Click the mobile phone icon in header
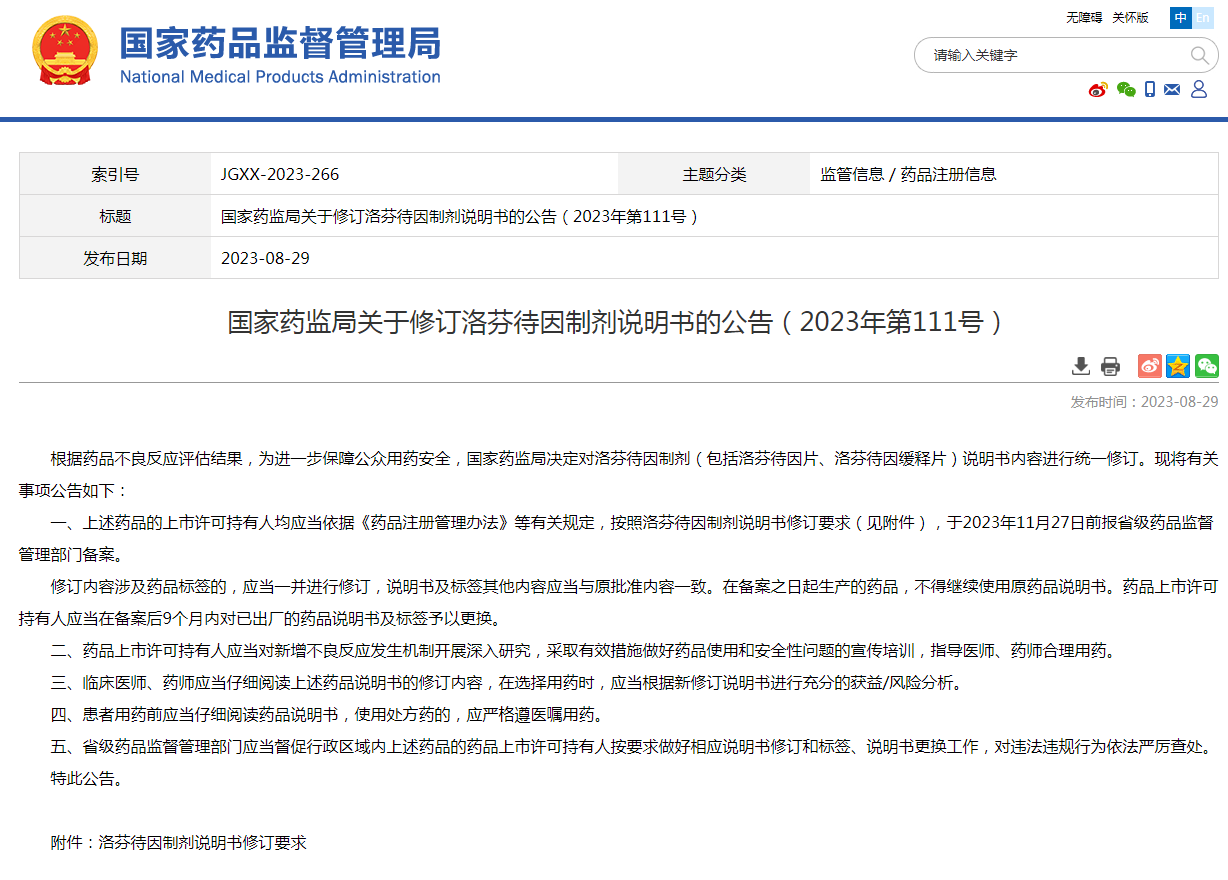Screen dimensions: 1228x880 [x=1150, y=90]
